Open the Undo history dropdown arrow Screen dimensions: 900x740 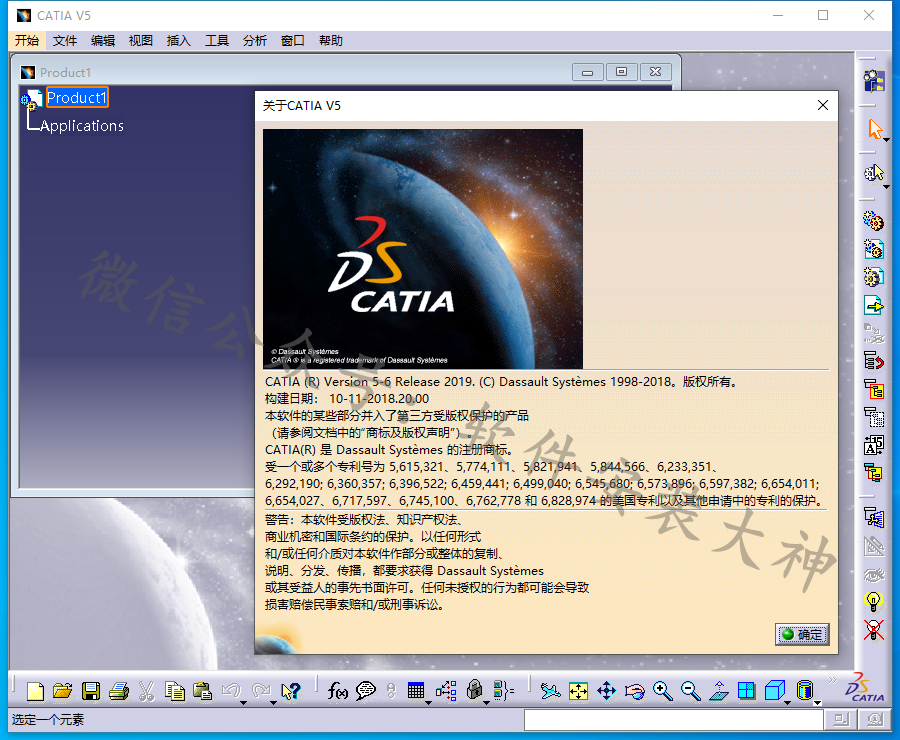click(x=243, y=703)
